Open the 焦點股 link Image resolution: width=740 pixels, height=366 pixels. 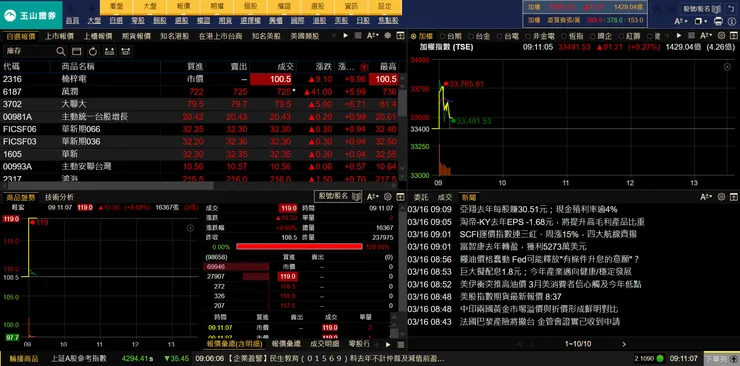click(x=388, y=21)
